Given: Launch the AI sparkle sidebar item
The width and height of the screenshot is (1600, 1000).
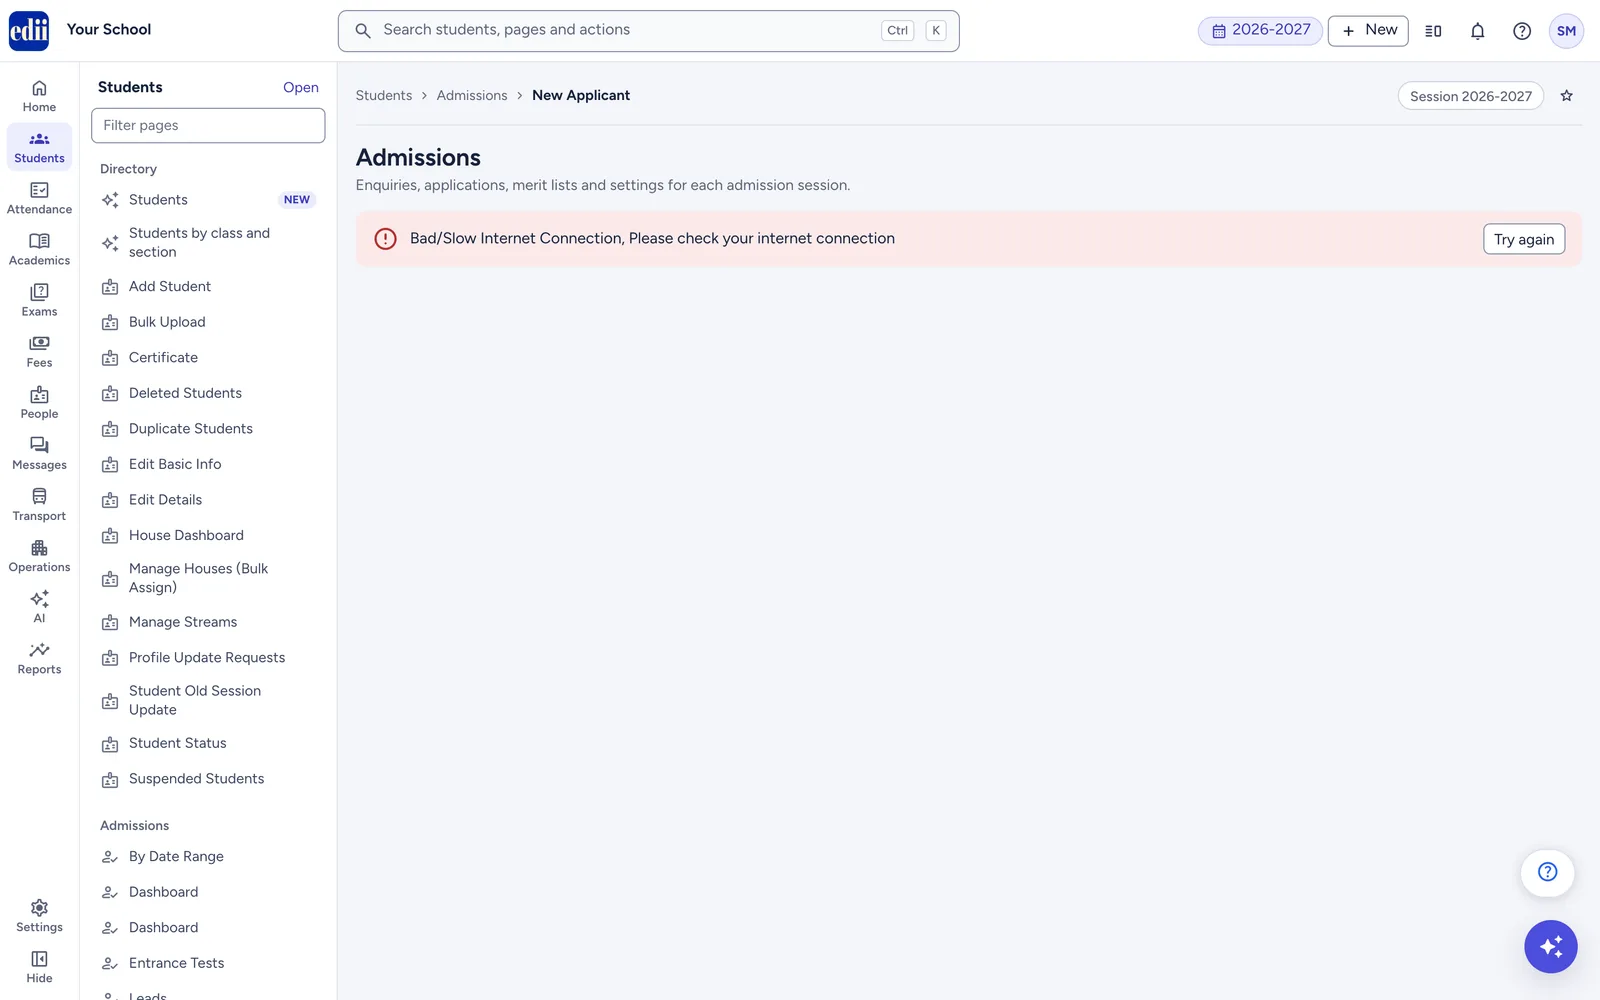Looking at the screenshot, I should point(39,607).
